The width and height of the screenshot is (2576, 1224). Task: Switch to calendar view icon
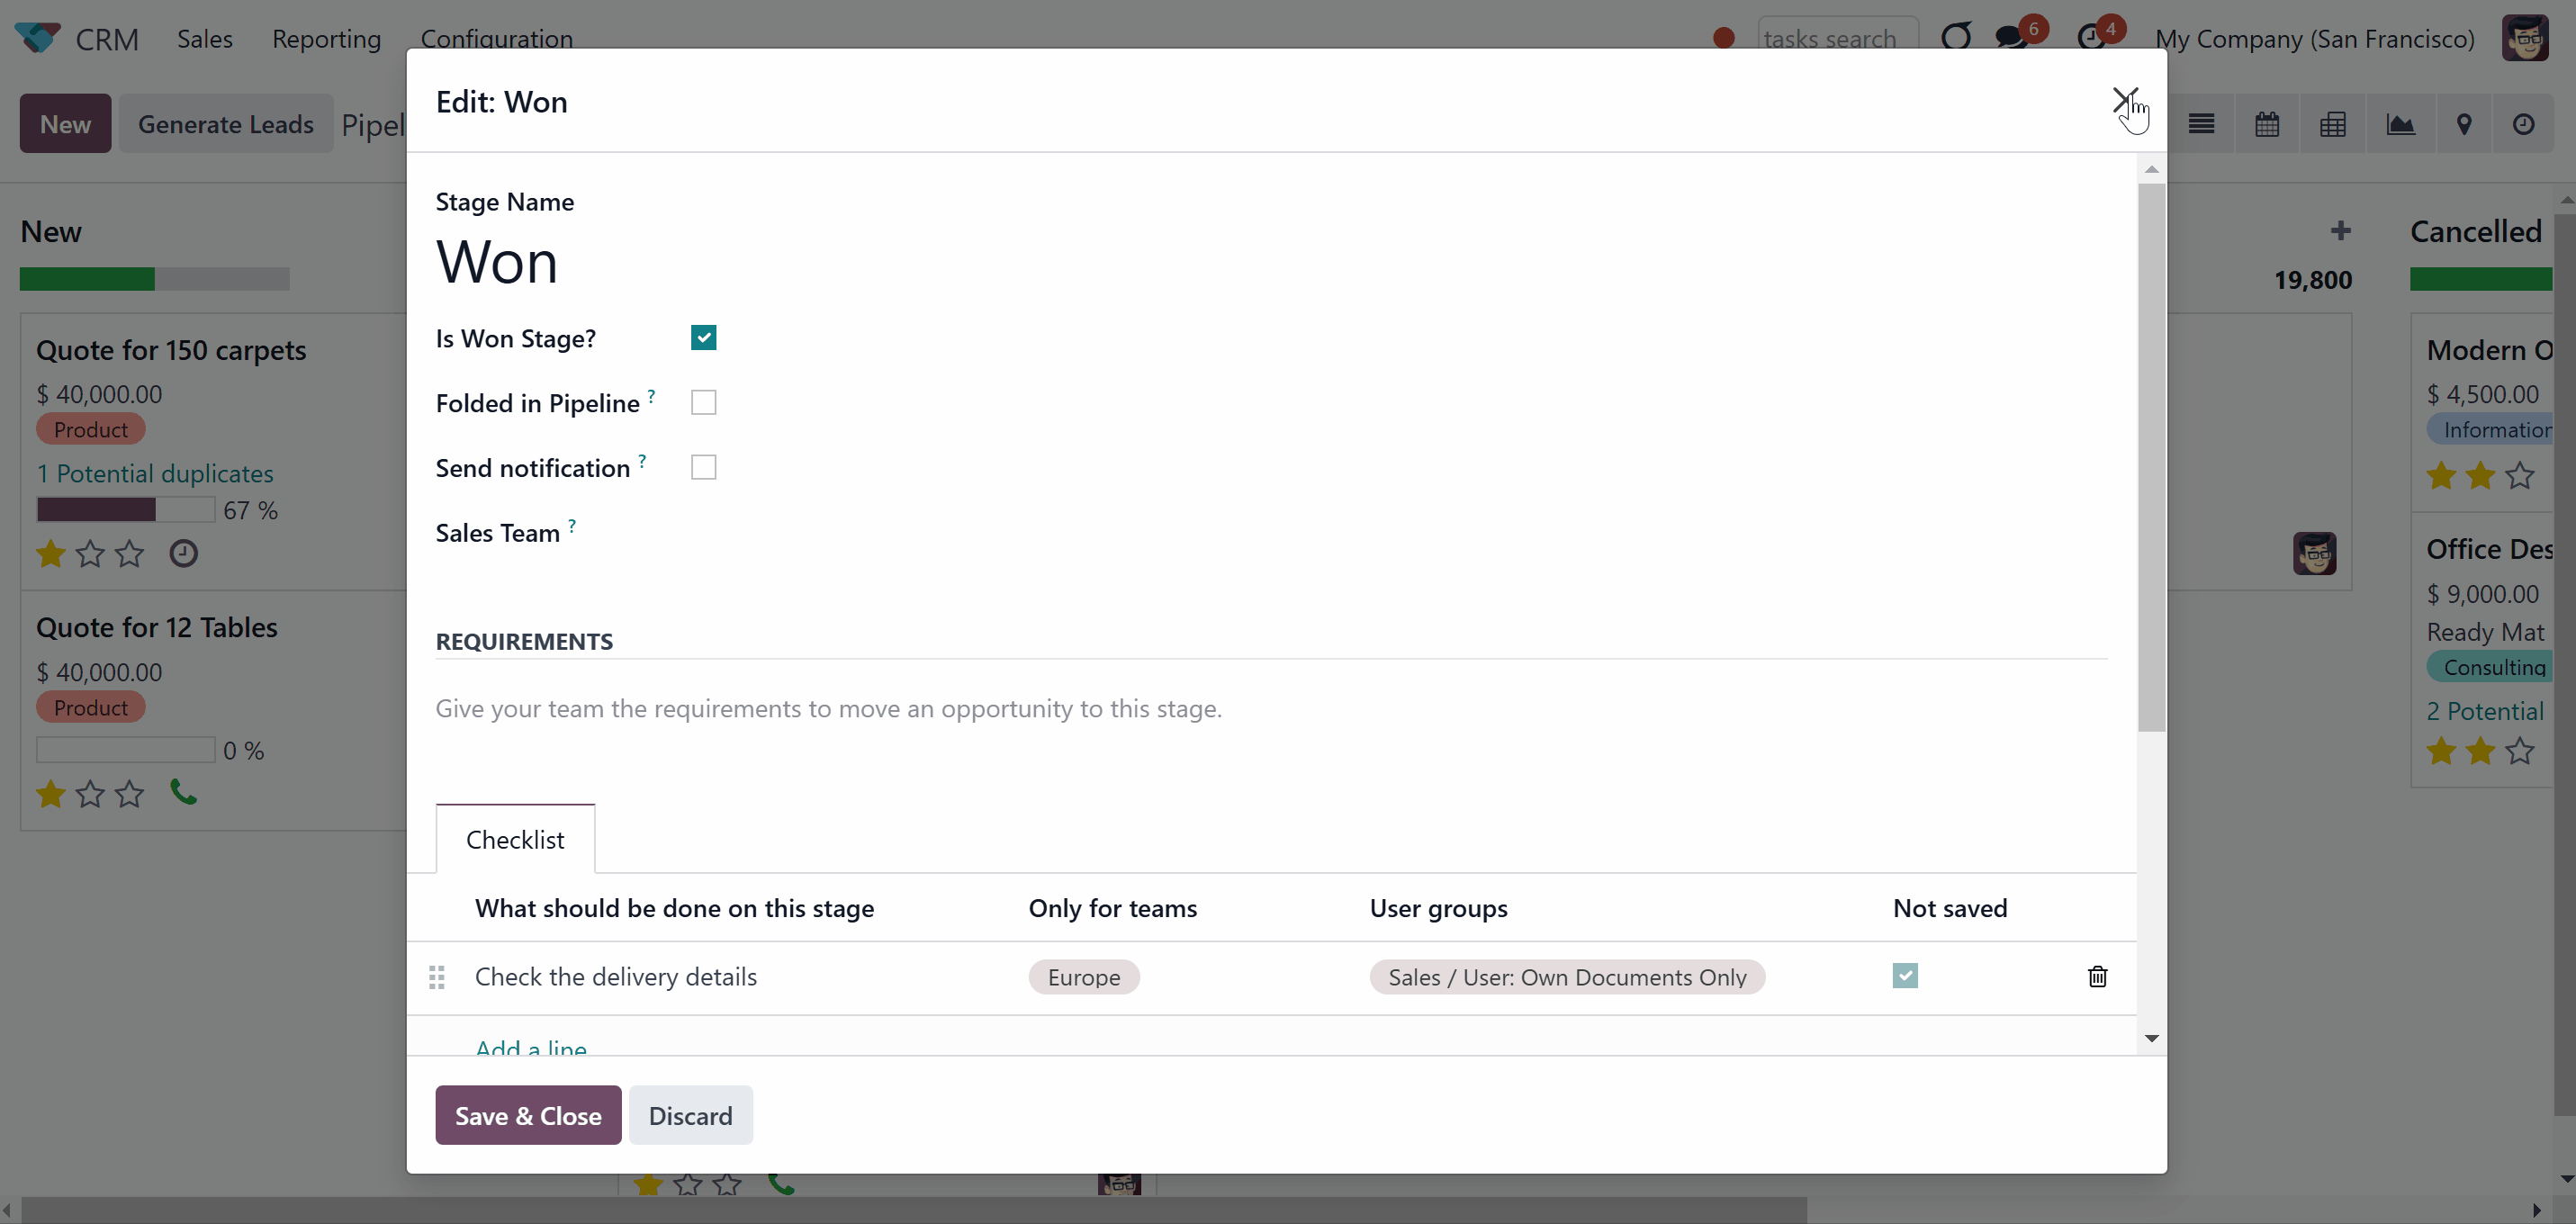click(x=2267, y=124)
